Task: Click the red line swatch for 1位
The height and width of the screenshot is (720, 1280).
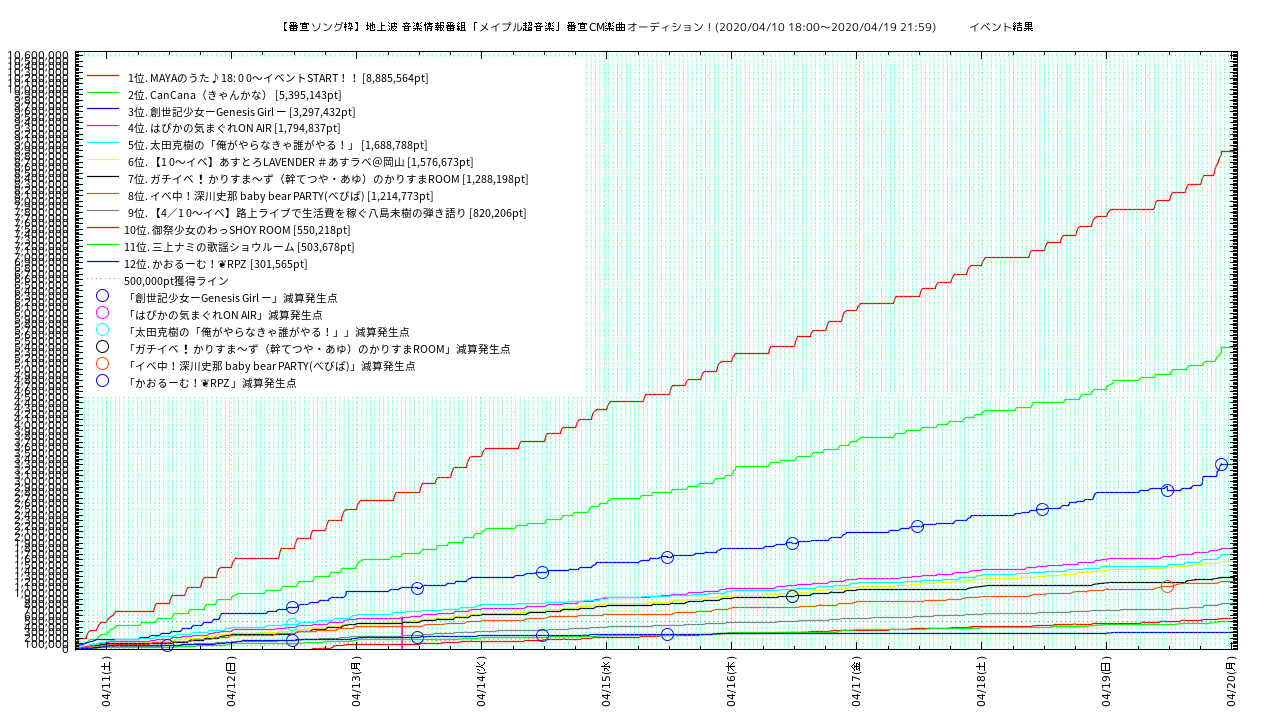Action: click(x=103, y=77)
